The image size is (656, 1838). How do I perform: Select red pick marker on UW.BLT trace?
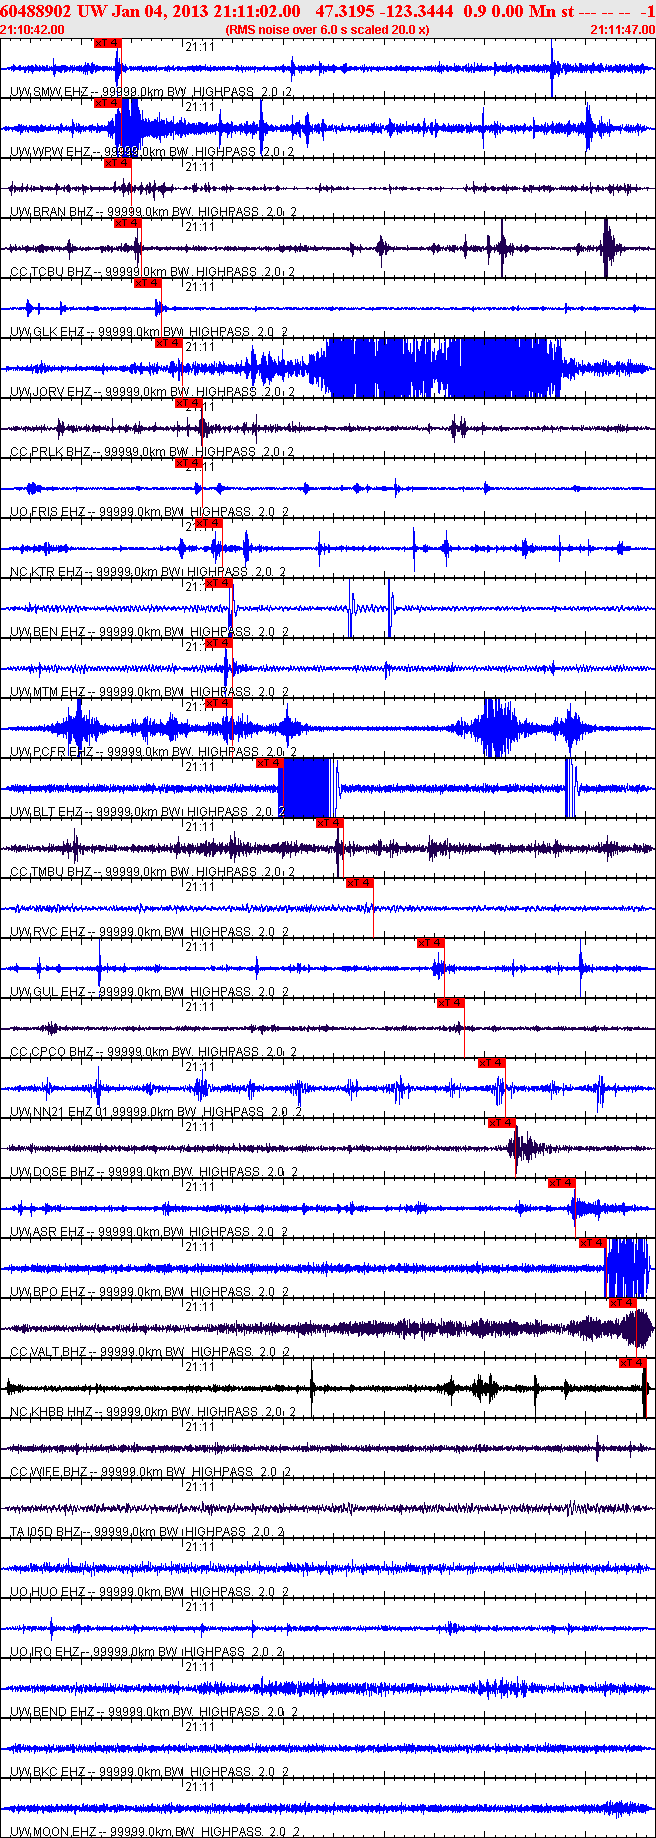pyautogui.click(x=269, y=763)
